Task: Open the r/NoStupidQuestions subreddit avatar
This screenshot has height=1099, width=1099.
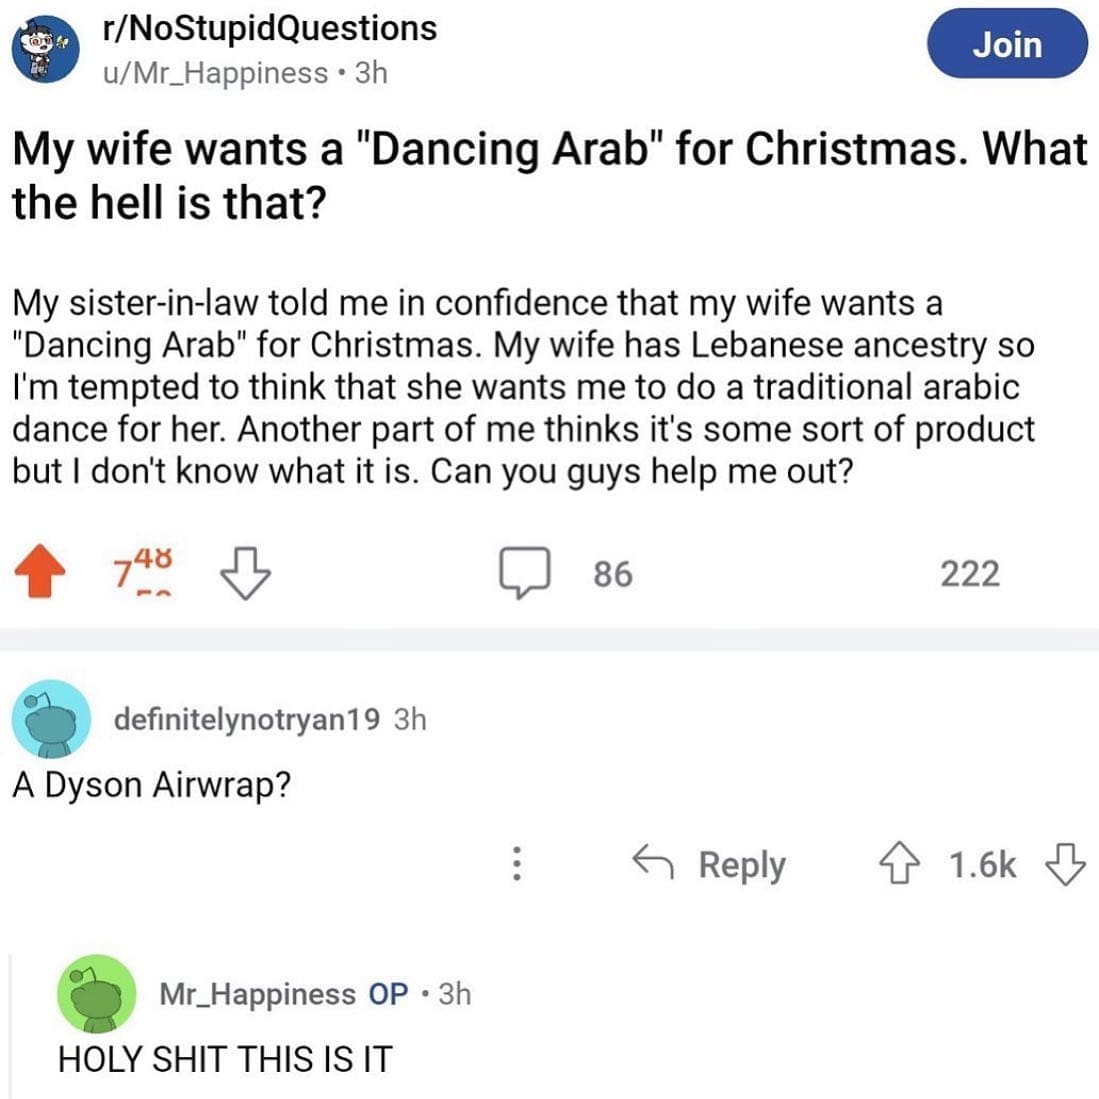Action: click(46, 49)
